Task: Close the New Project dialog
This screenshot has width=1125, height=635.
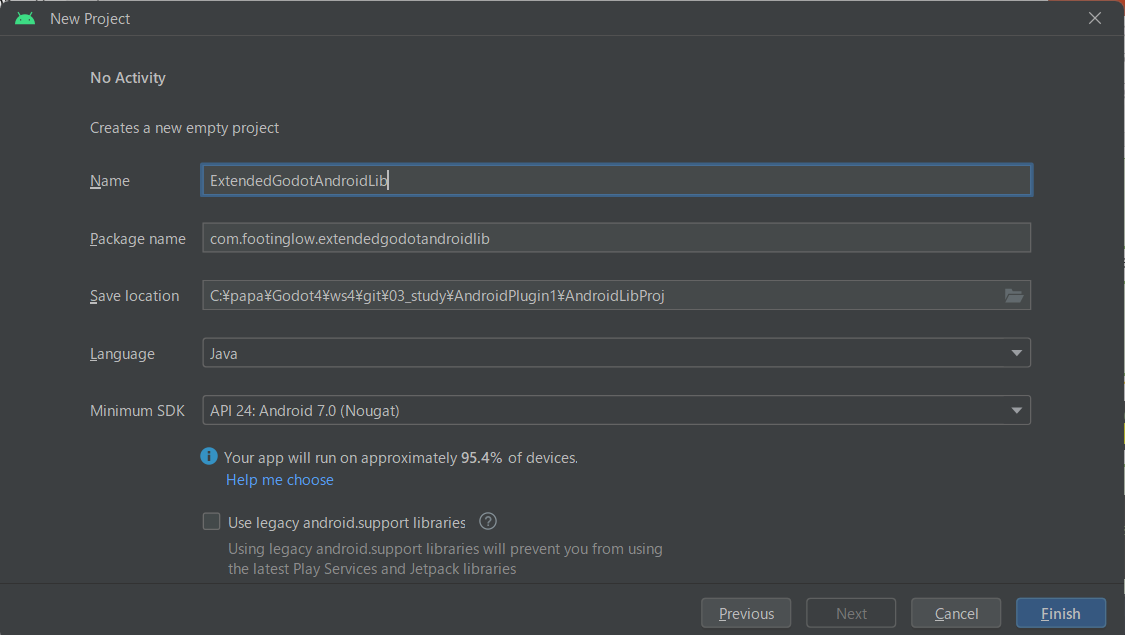Action: (x=1096, y=18)
